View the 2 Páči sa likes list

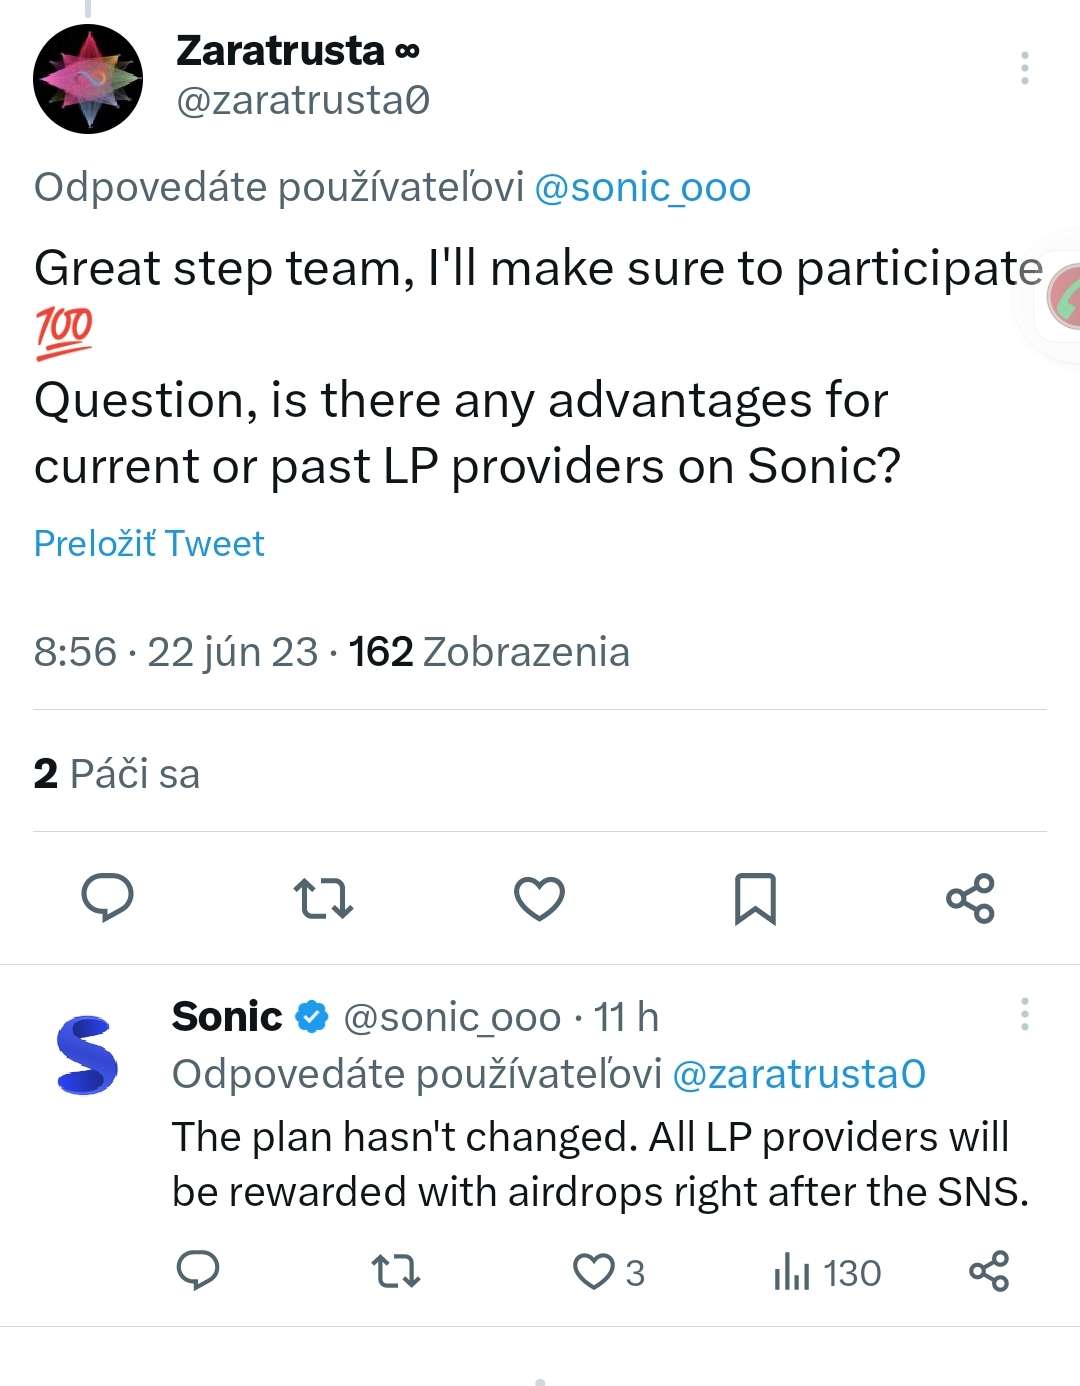tap(117, 774)
